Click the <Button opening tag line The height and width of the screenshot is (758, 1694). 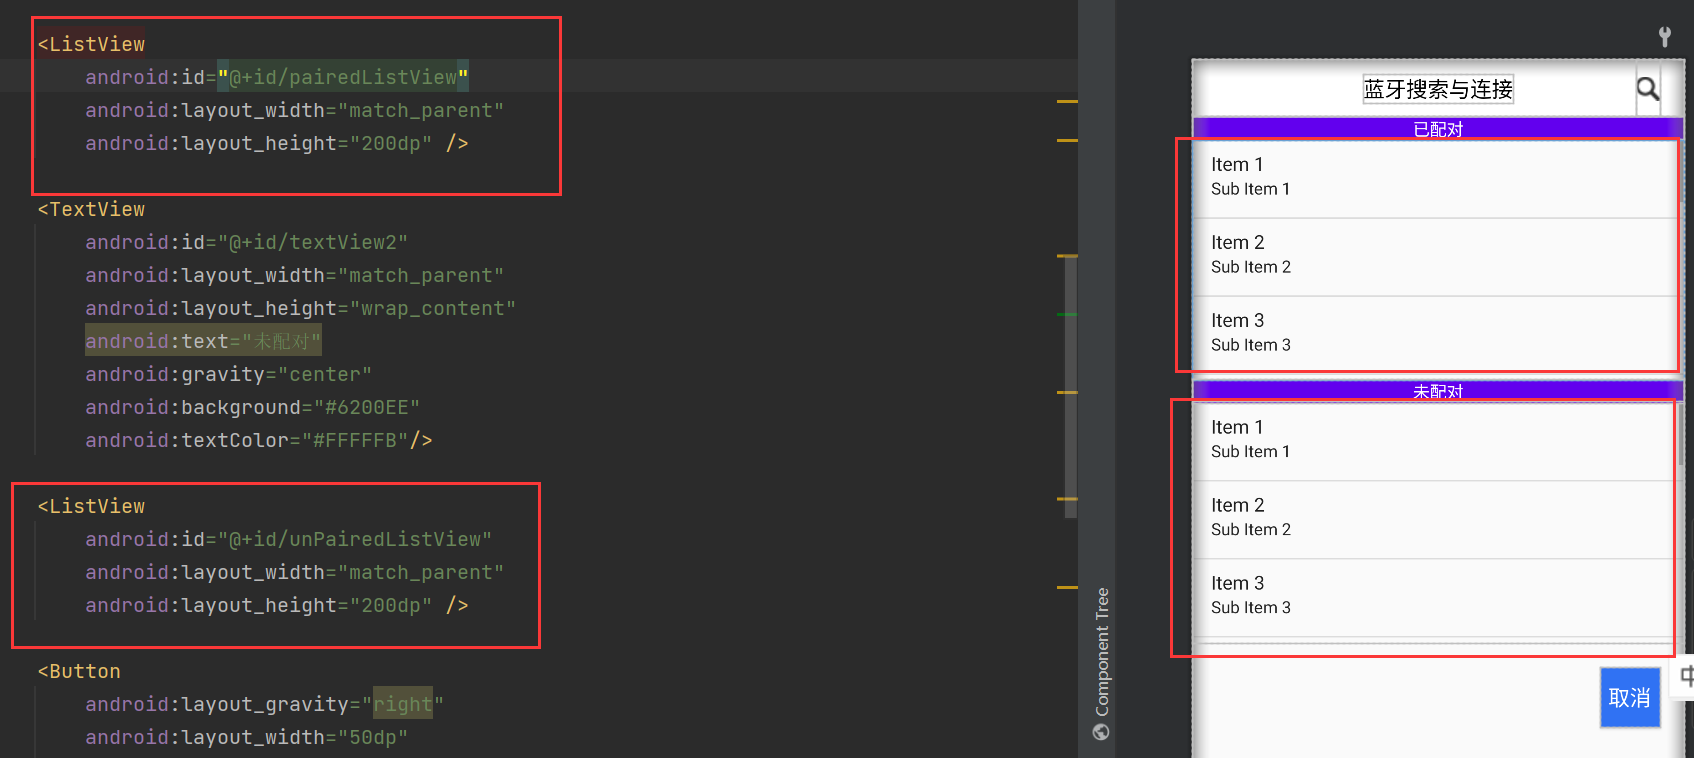click(x=79, y=671)
